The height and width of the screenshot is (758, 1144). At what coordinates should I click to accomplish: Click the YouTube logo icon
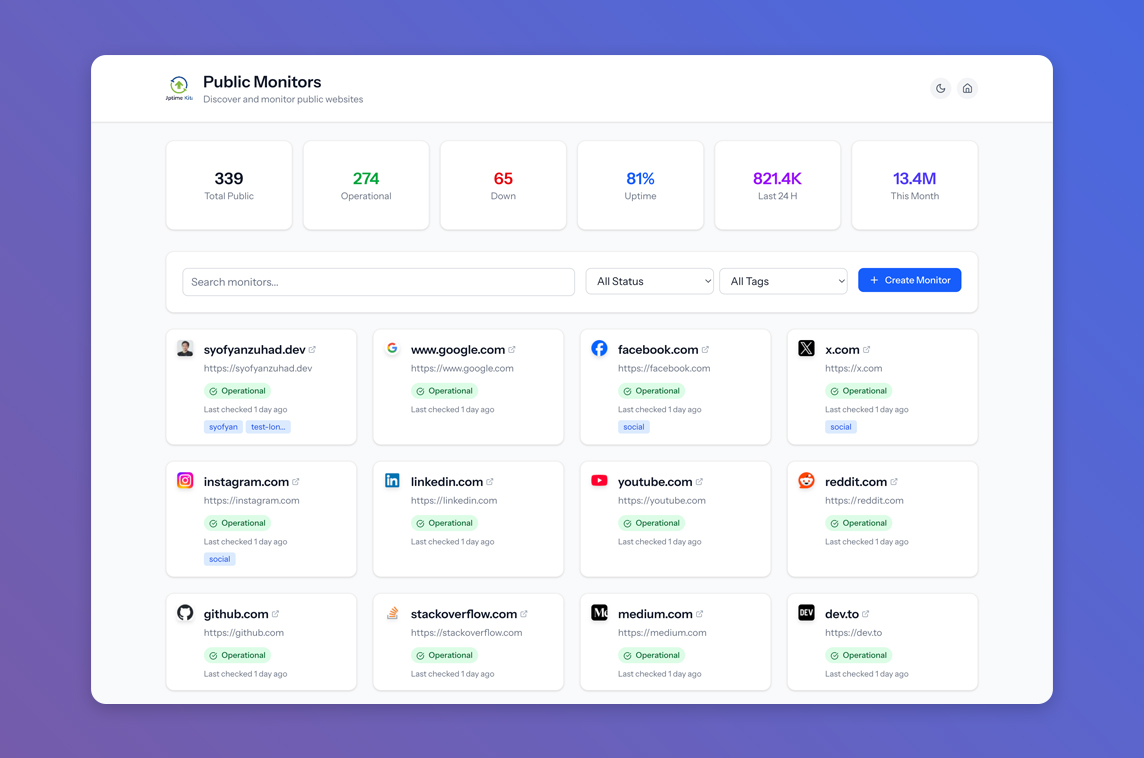point(599,480)
